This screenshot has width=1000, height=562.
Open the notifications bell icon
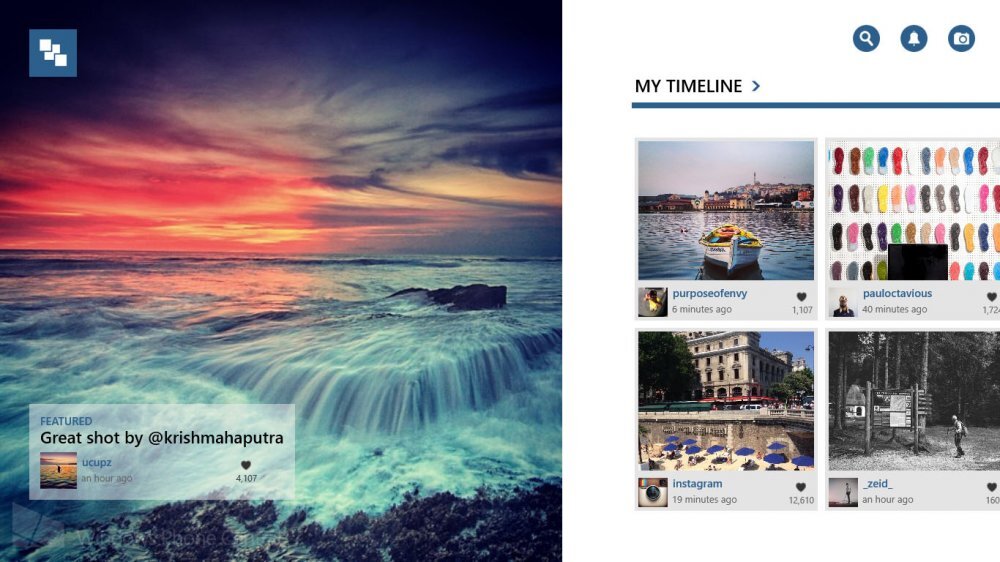[914, 39]
